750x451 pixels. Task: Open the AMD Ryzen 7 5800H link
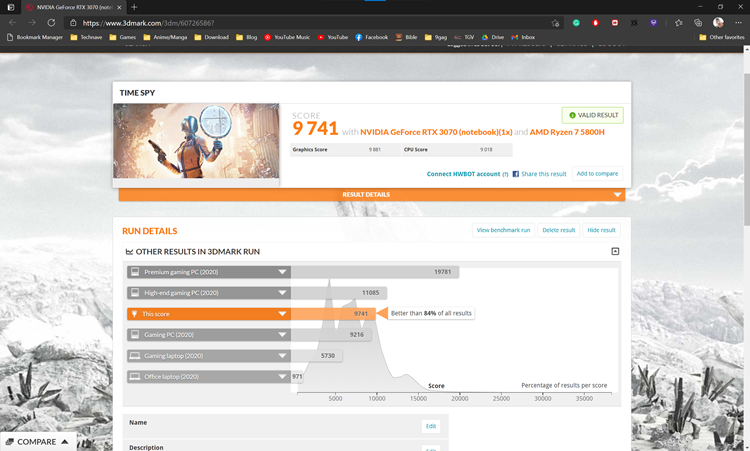click(567, 132)
